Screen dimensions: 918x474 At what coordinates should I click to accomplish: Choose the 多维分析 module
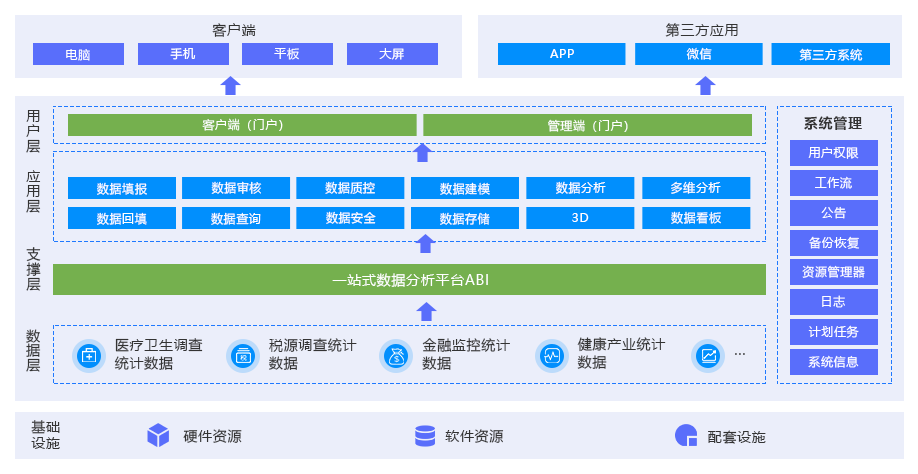696,188
